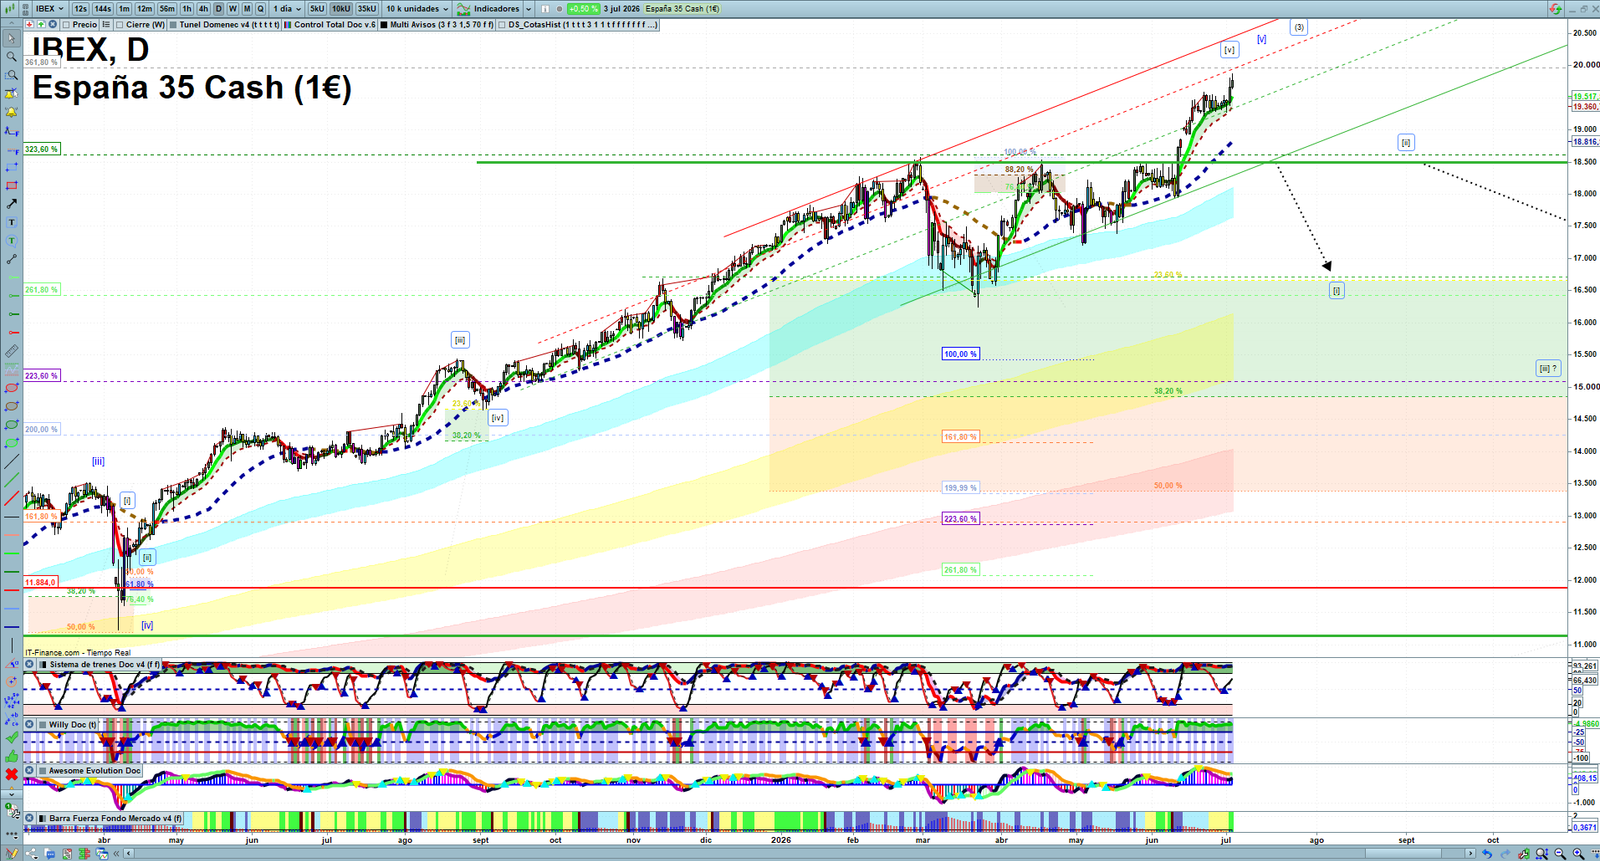Viewport: 1600px width, 861px height.
Task: Click the Multi Avisos black color box
Action: click(385, 24)
